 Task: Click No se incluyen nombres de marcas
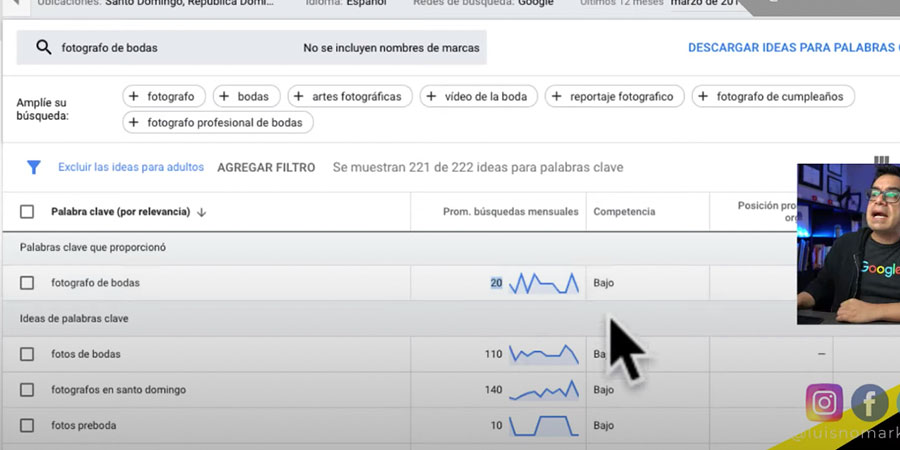(391, 48)
